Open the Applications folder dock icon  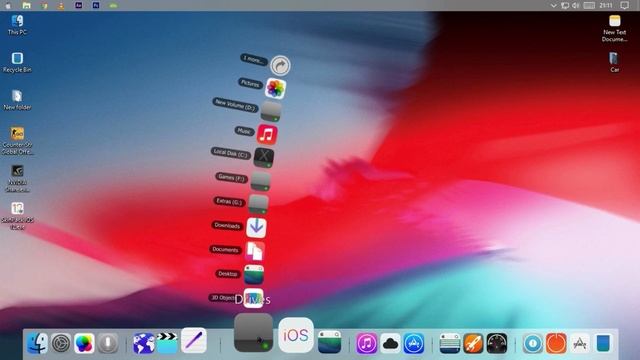point(580,343)
